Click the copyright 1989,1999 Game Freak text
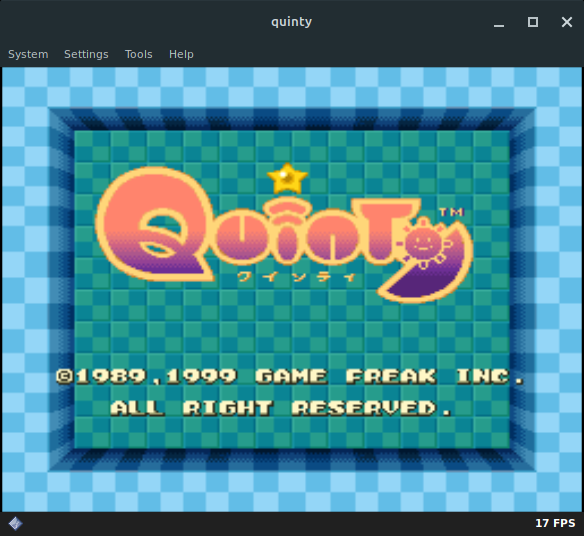The image size is (584, 536). tap(290, 376)
